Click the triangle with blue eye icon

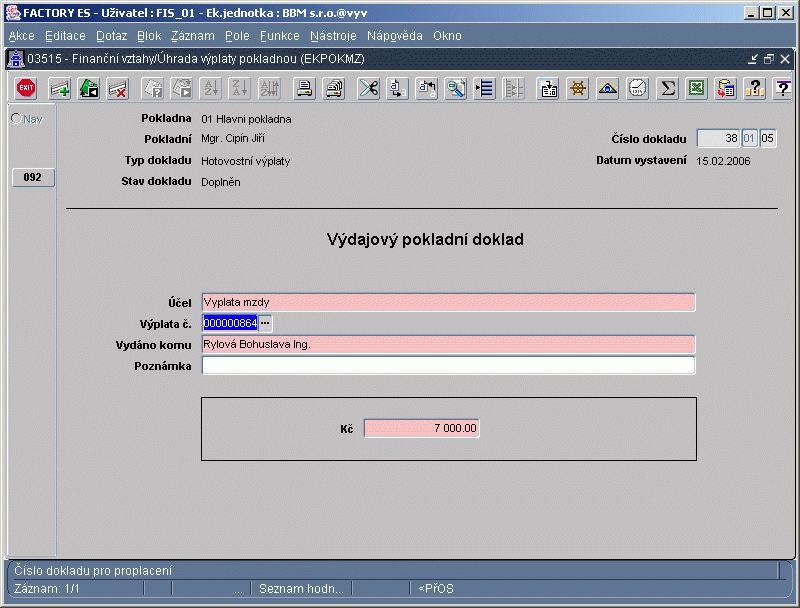[608, 88]
